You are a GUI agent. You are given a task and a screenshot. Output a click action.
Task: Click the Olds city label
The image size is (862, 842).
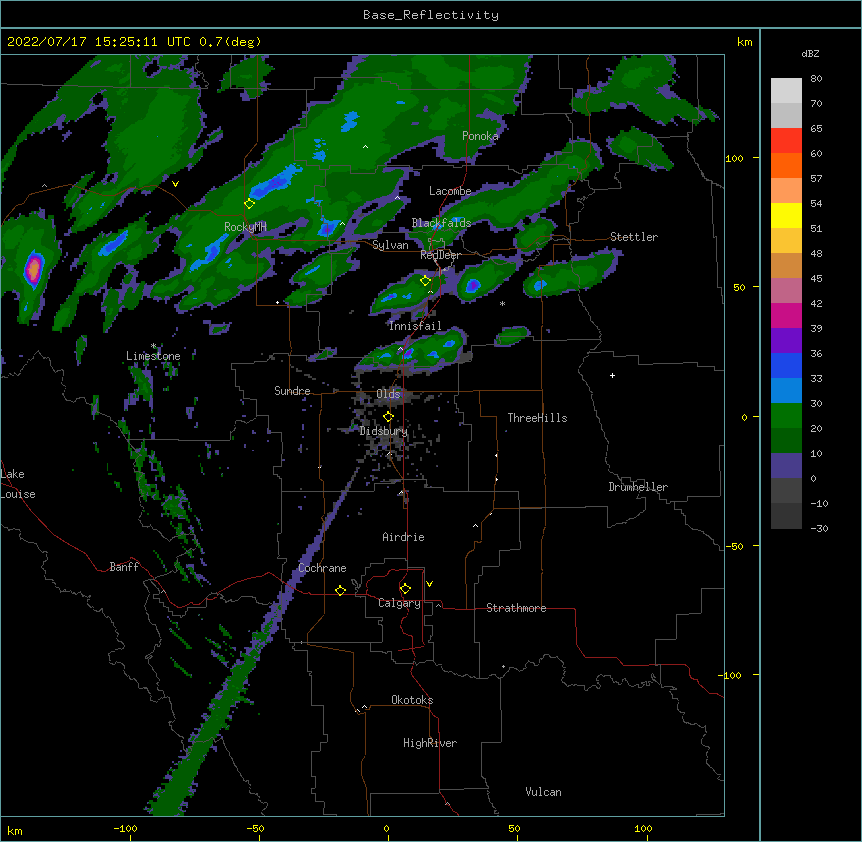tap(388, 394)
